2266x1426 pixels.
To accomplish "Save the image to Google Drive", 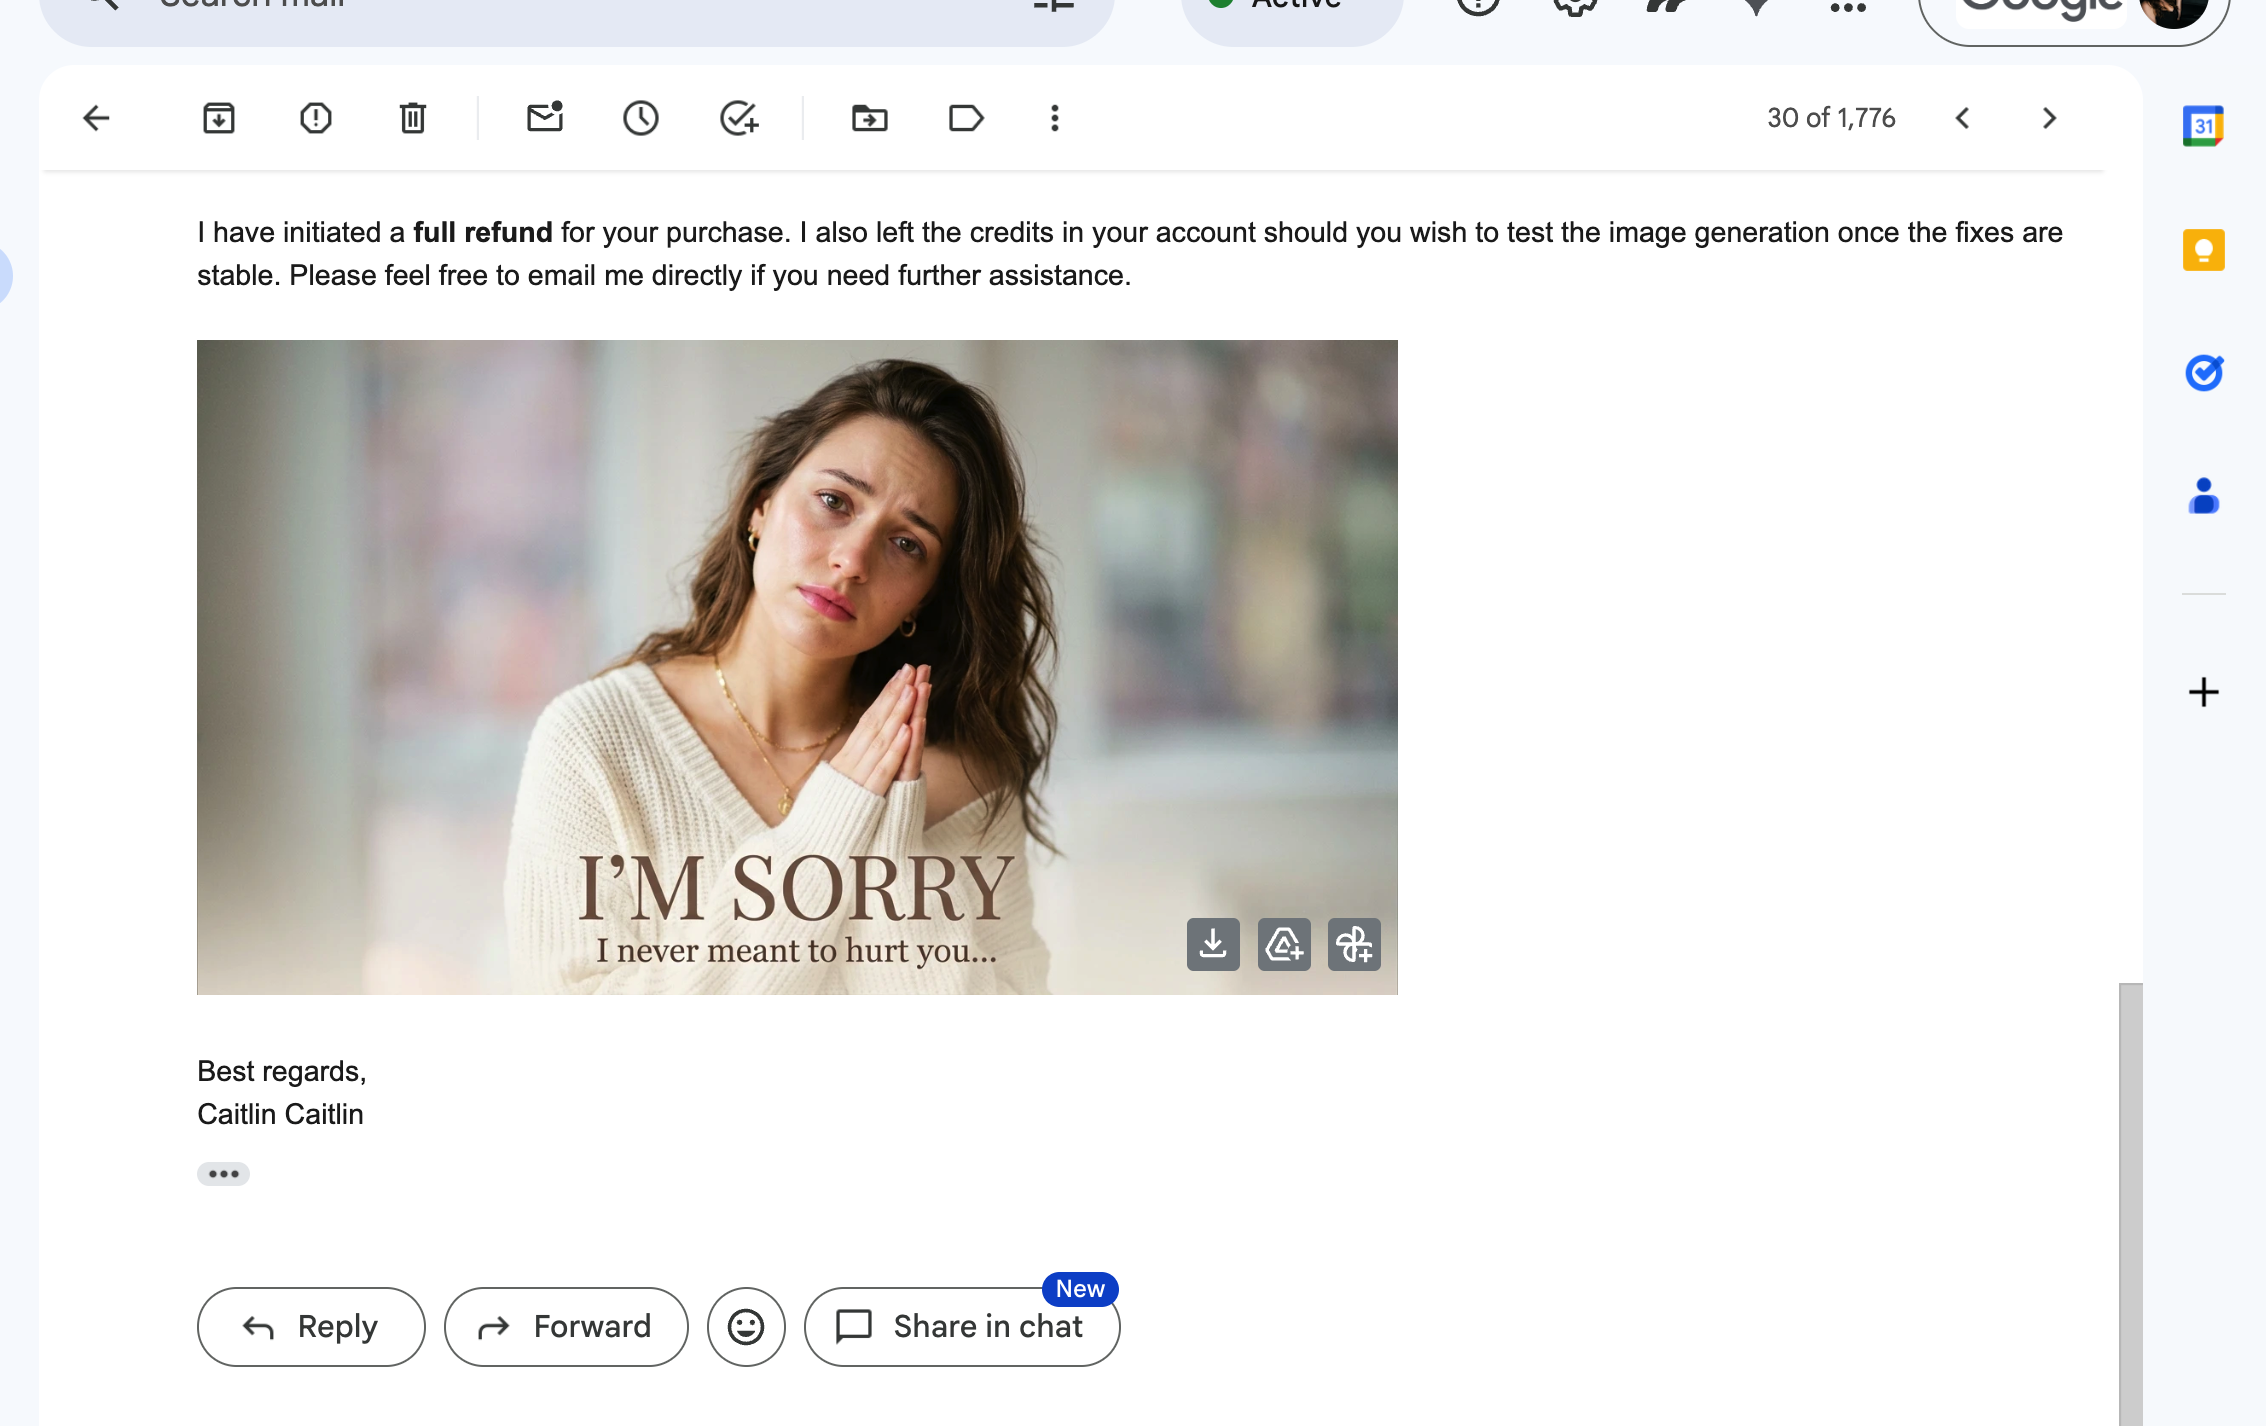I will (x=1284, y=944).
